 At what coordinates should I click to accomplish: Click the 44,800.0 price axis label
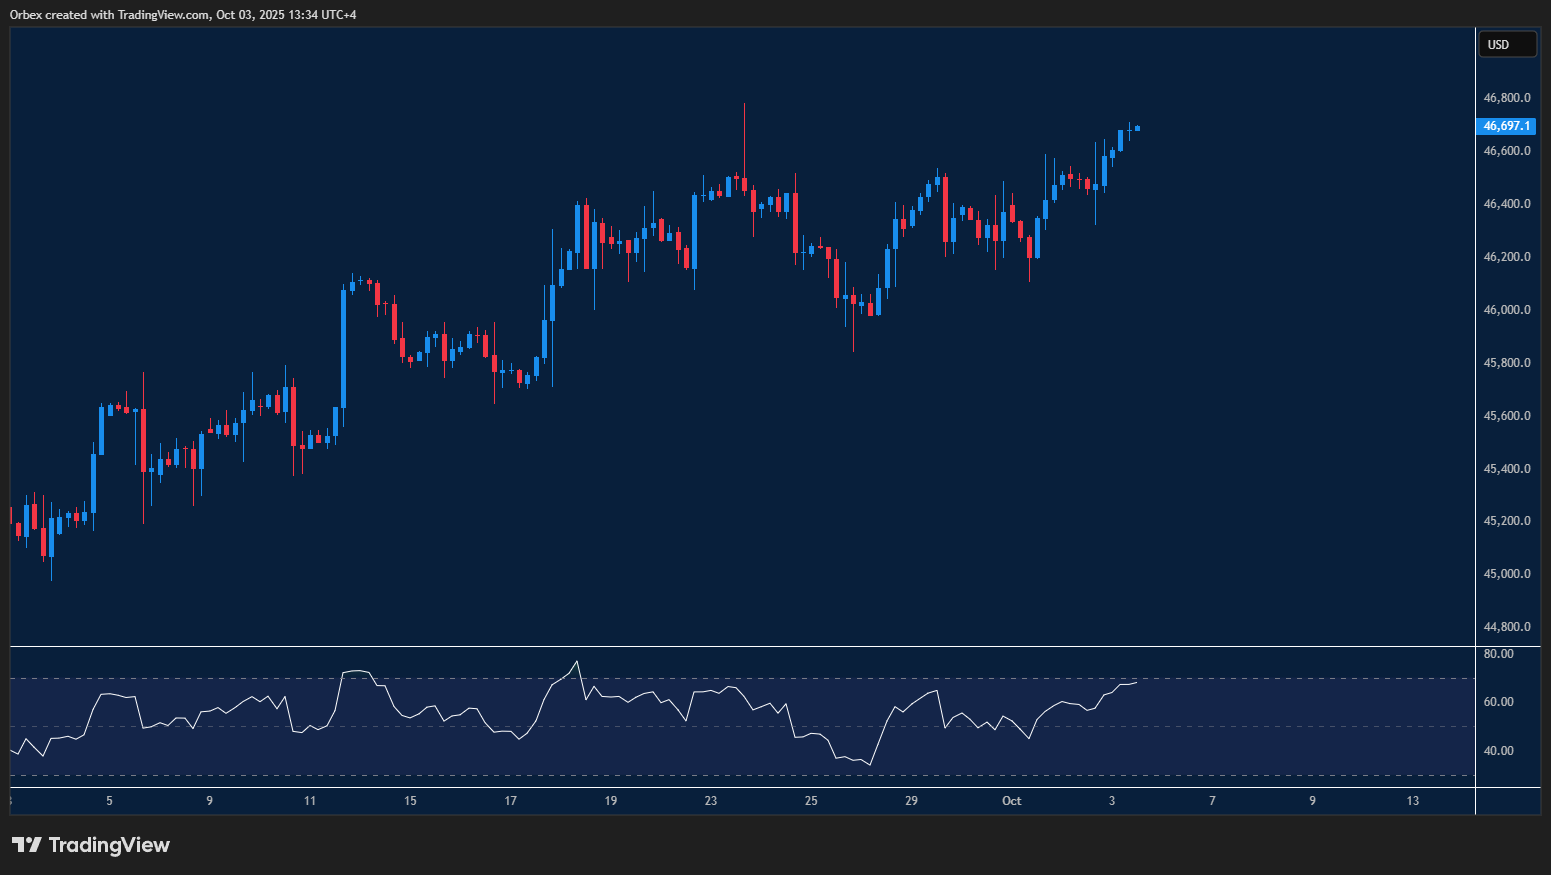tap(1506, 627)
